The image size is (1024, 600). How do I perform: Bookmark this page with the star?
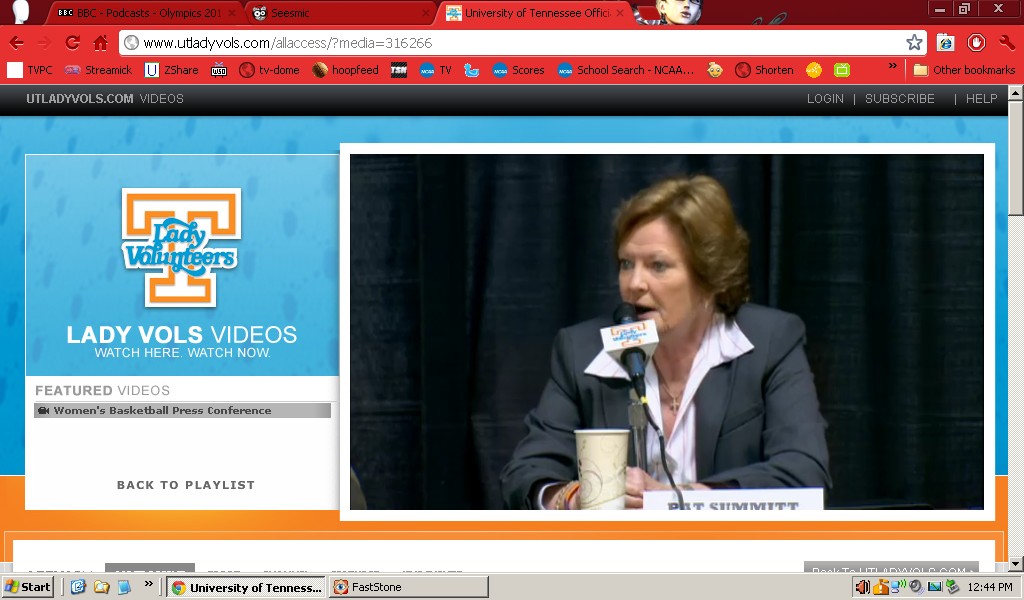(x=914, y=43)
